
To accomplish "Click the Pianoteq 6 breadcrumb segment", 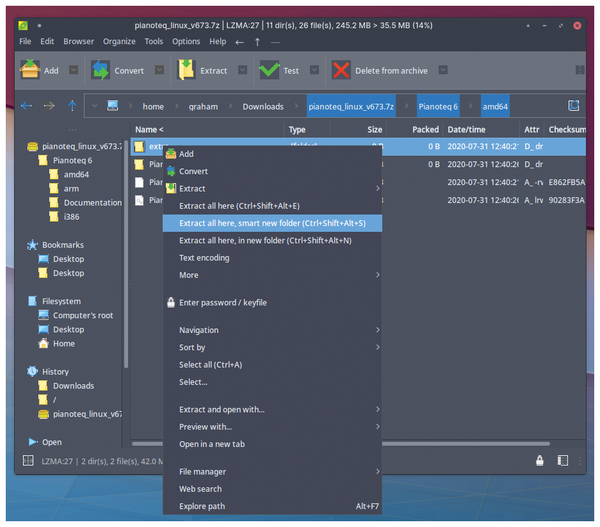I will pyautogui.click(x=438, y=106).
